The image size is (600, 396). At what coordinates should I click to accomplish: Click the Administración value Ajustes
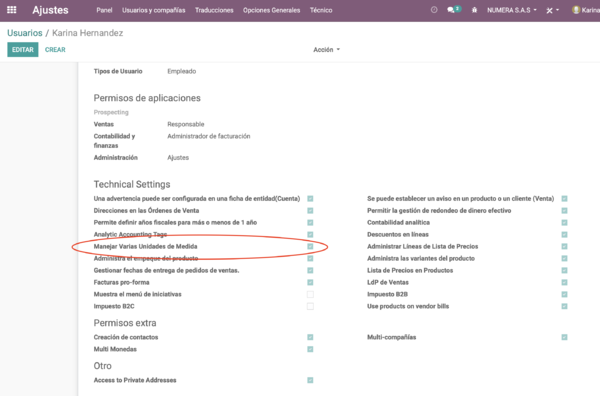[178, 158]
